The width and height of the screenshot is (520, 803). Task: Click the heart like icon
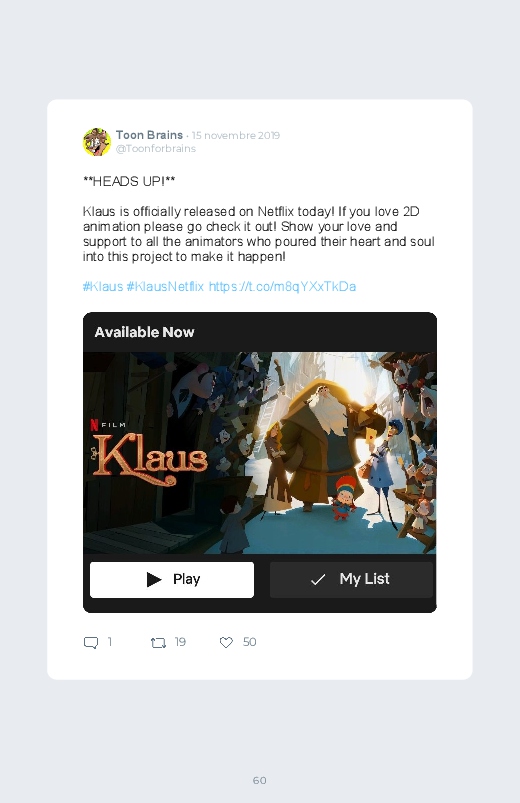point(226,642)
